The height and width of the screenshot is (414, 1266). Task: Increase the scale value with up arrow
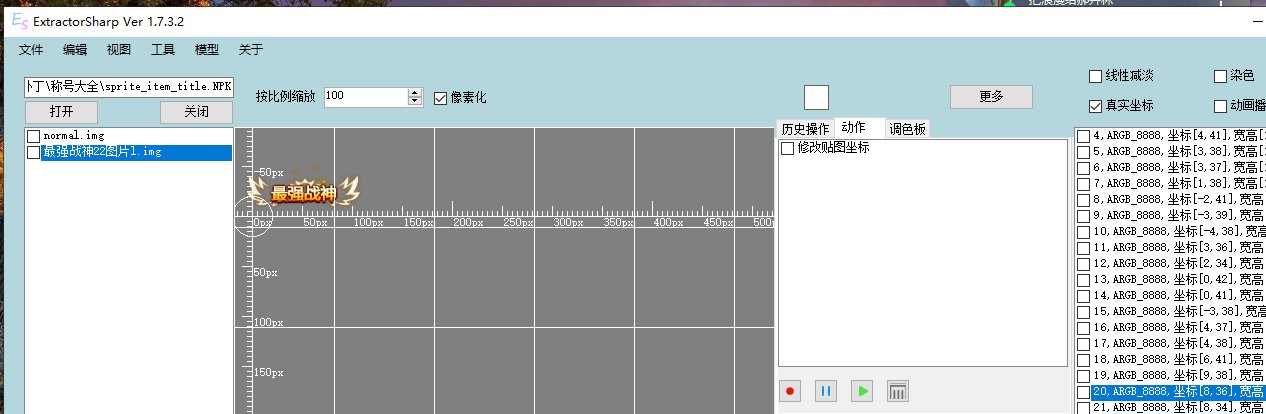pyautogui.click(x=415, y=92)
